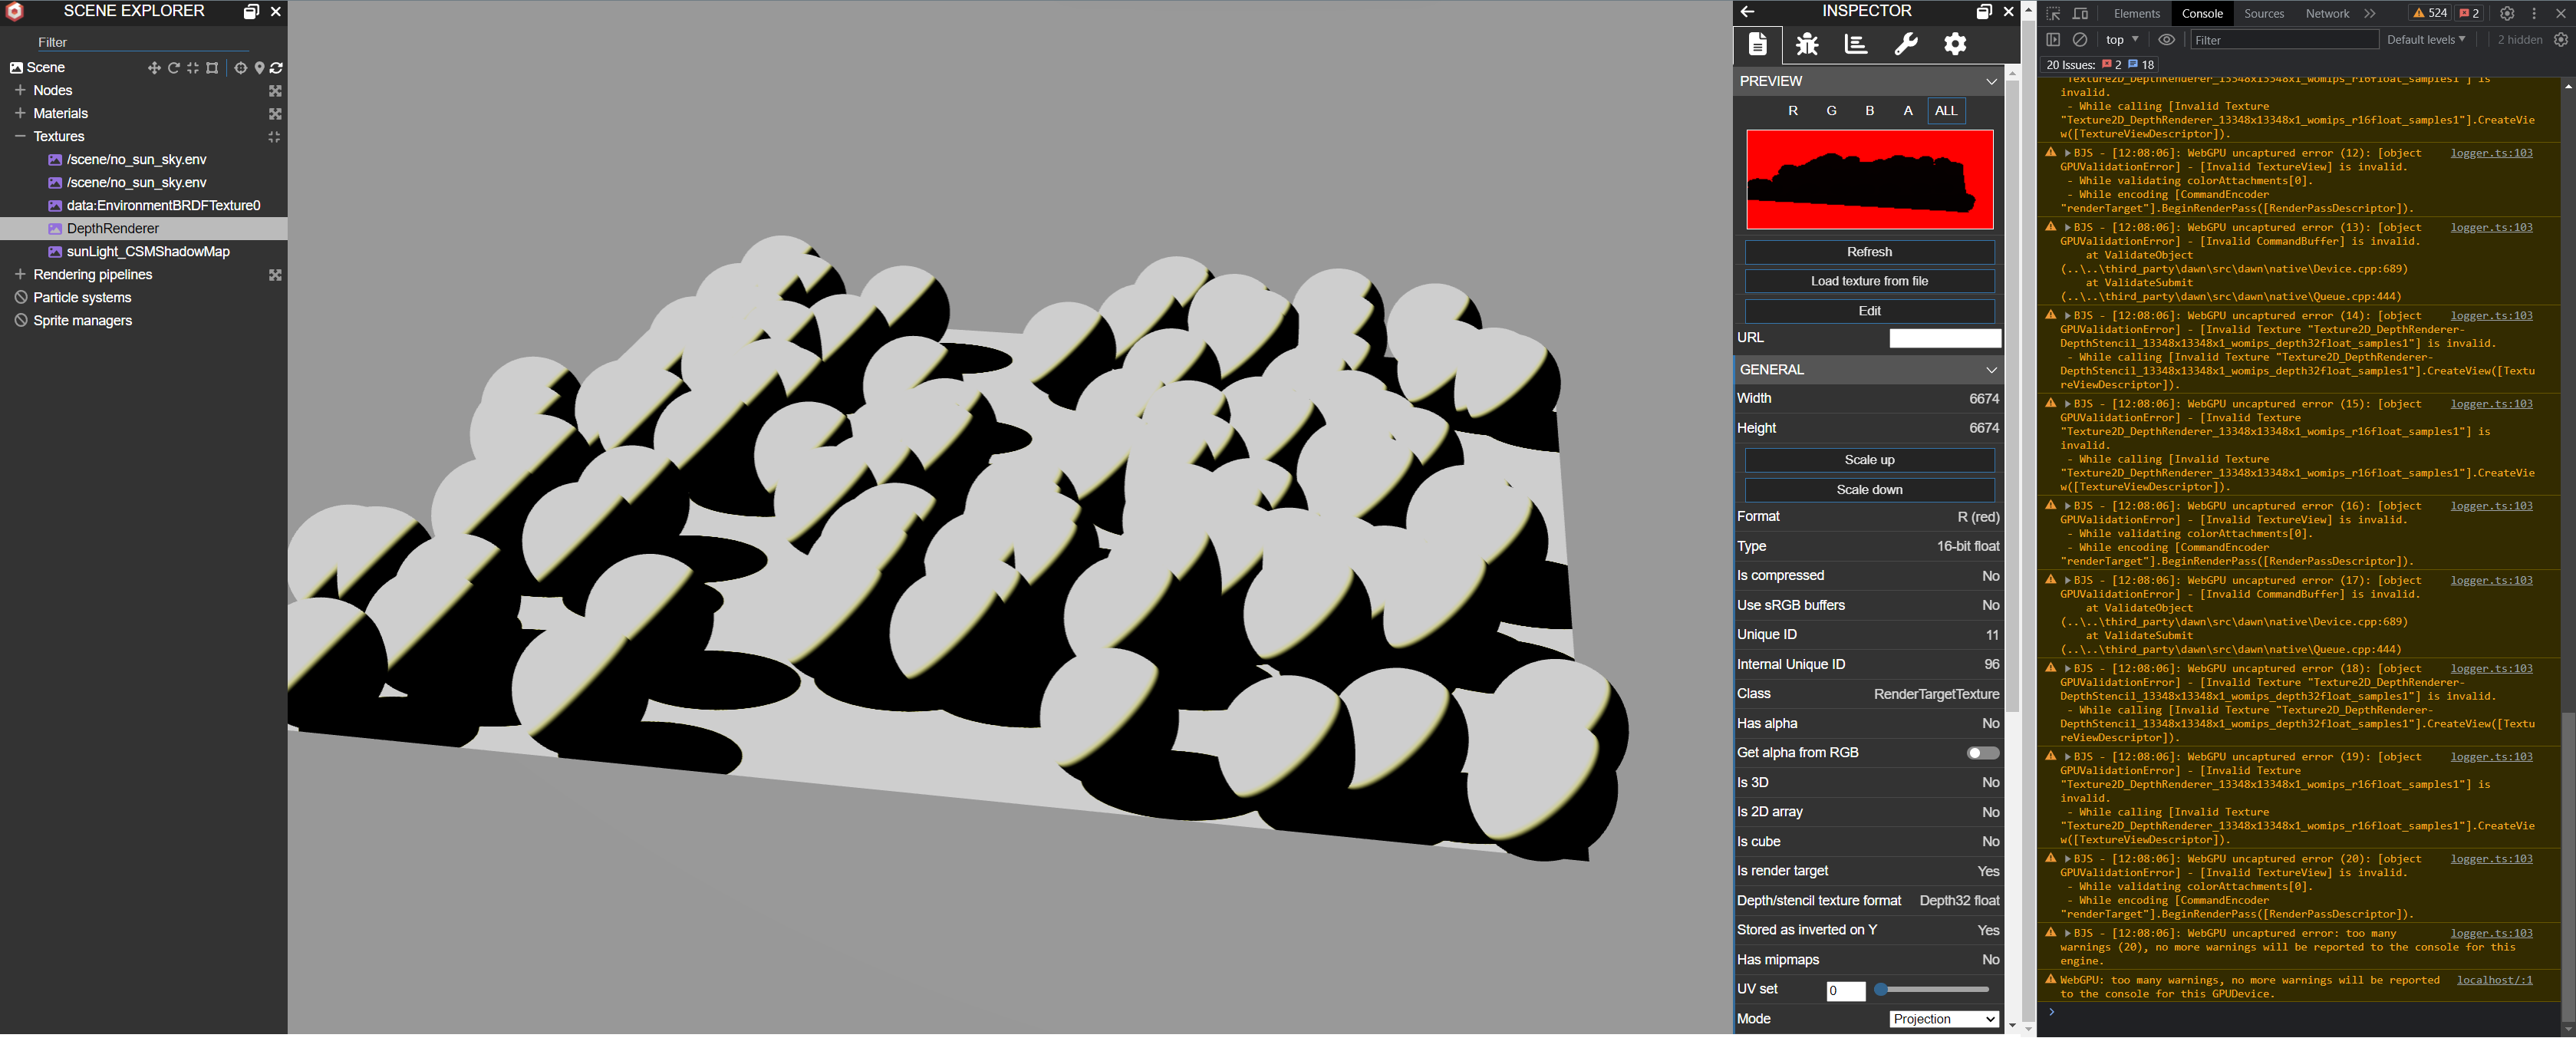Enable the rotation gizmo icon

[x=173, y=68]
